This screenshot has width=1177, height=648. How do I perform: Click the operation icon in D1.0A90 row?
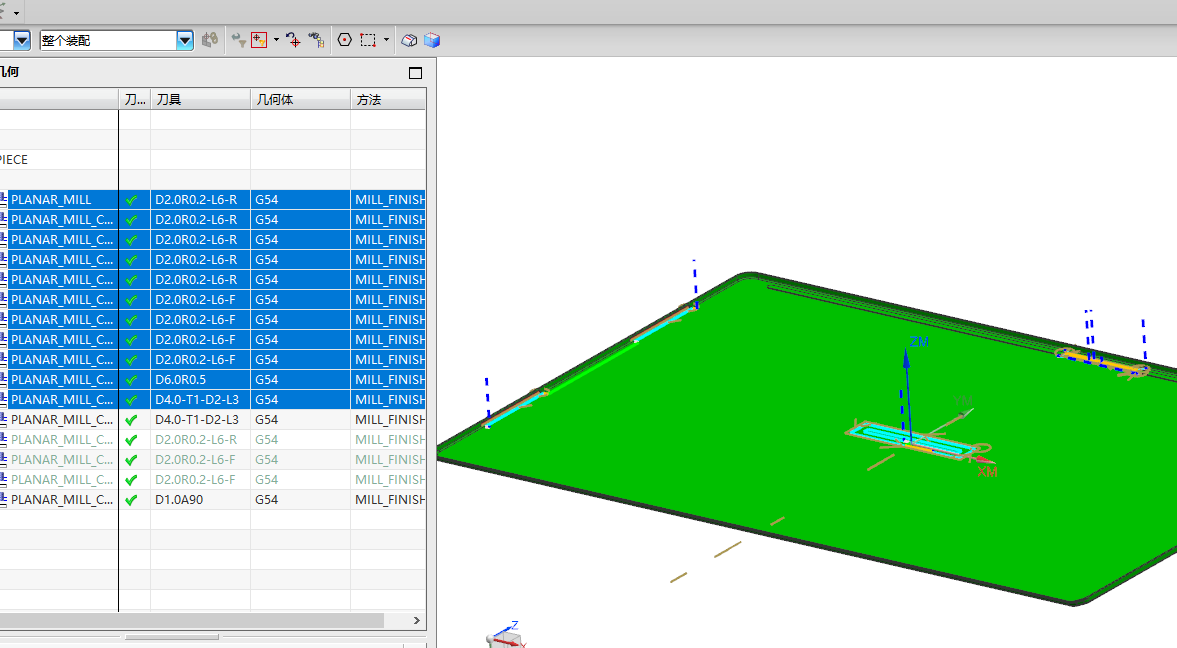coord(3,500)
